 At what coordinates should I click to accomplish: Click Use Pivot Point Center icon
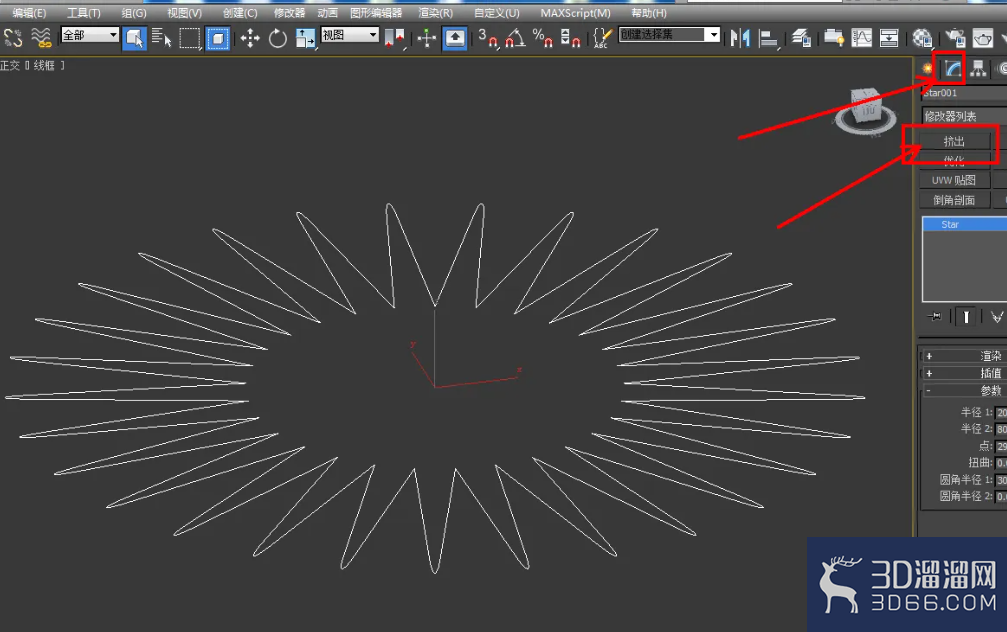pos(394,39)
